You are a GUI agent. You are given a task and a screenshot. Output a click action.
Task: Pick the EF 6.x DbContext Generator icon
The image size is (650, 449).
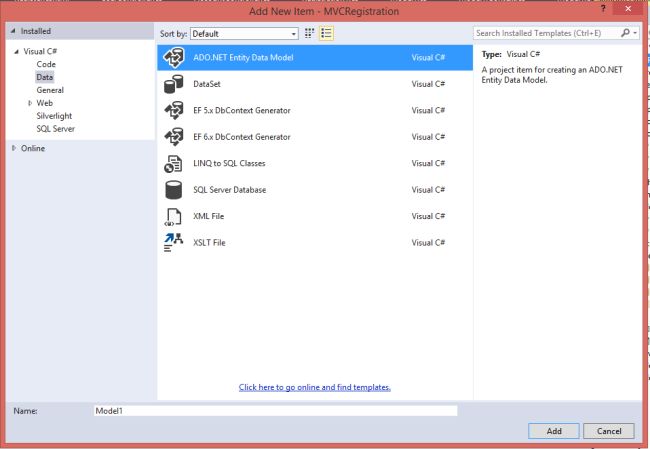174,137
